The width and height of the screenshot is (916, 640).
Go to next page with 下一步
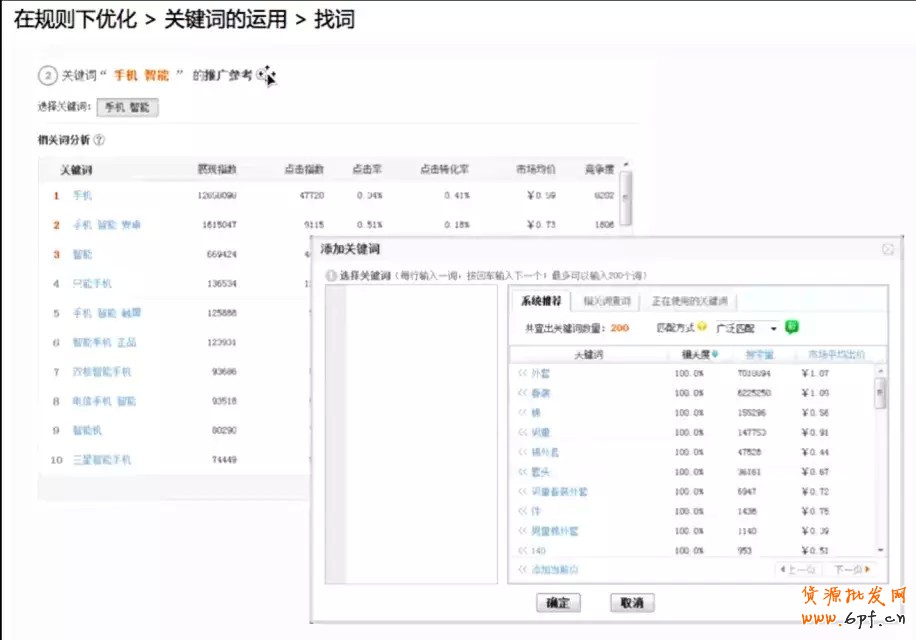(x=852, y=569)
